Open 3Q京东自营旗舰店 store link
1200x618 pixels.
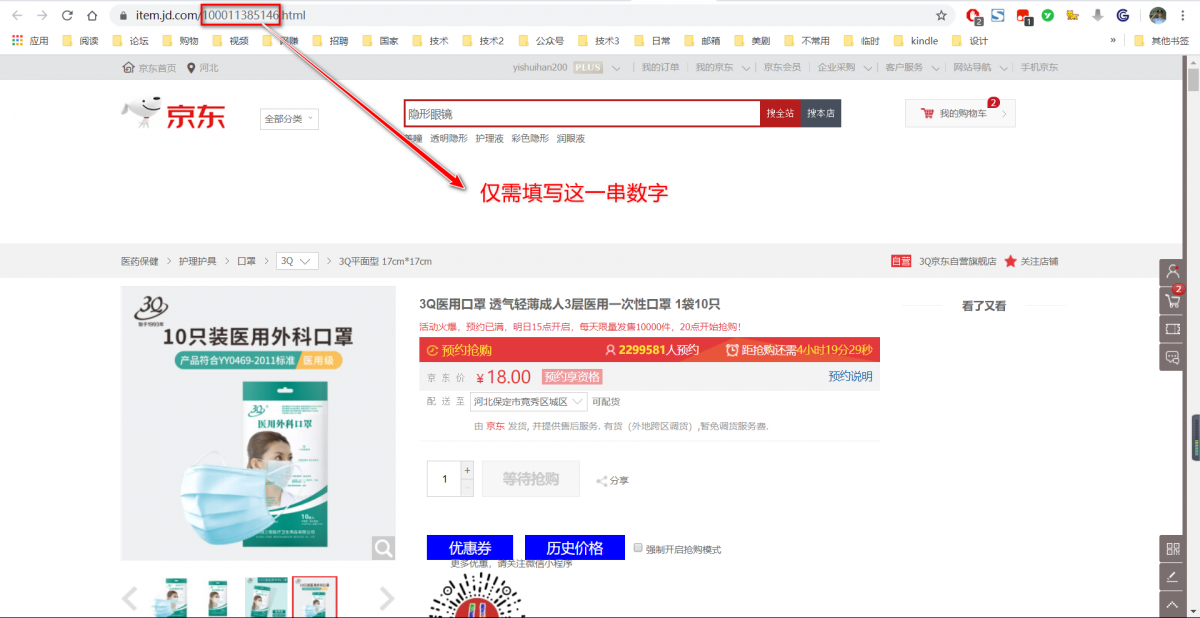(x=957, y=261)
